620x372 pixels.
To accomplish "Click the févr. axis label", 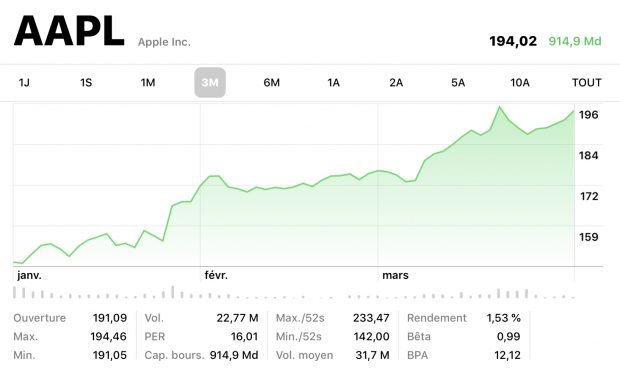I will click(x=216, y=275).
